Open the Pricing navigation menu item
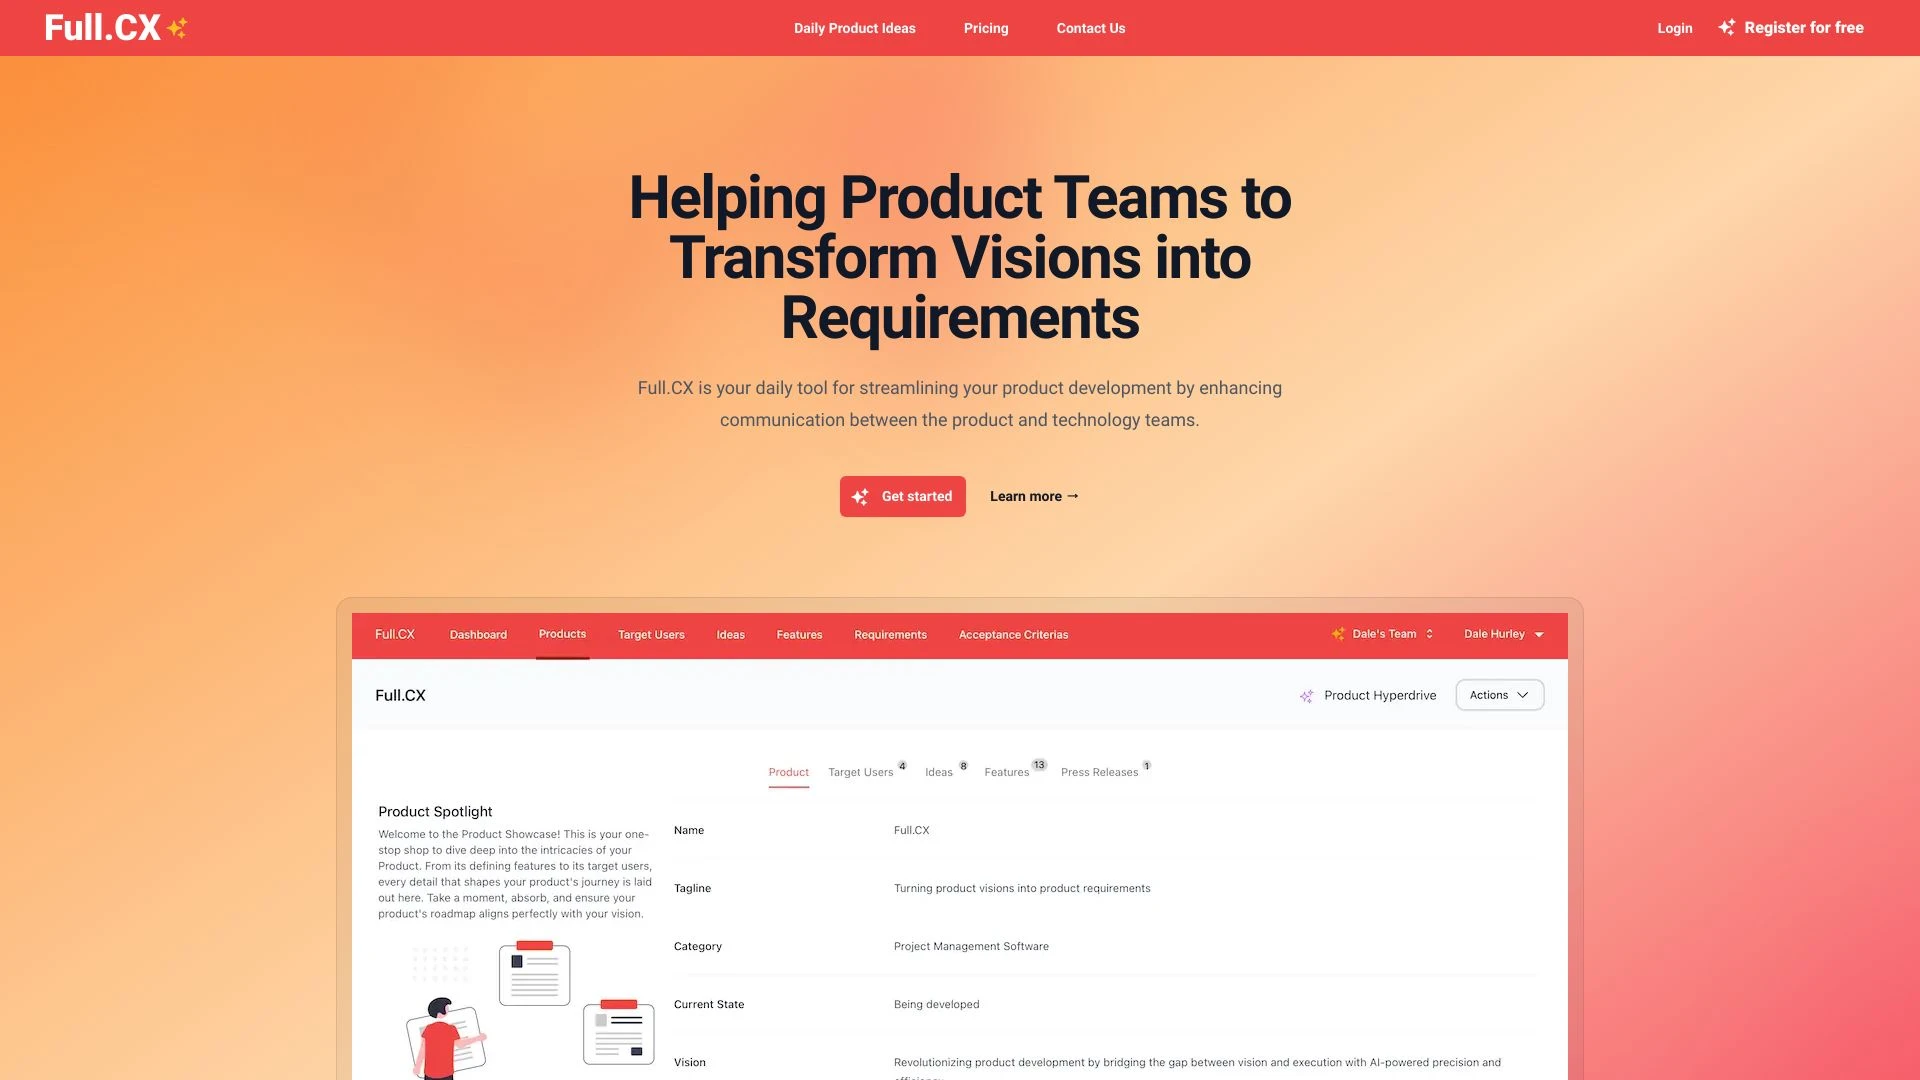 tap(985, 28)
